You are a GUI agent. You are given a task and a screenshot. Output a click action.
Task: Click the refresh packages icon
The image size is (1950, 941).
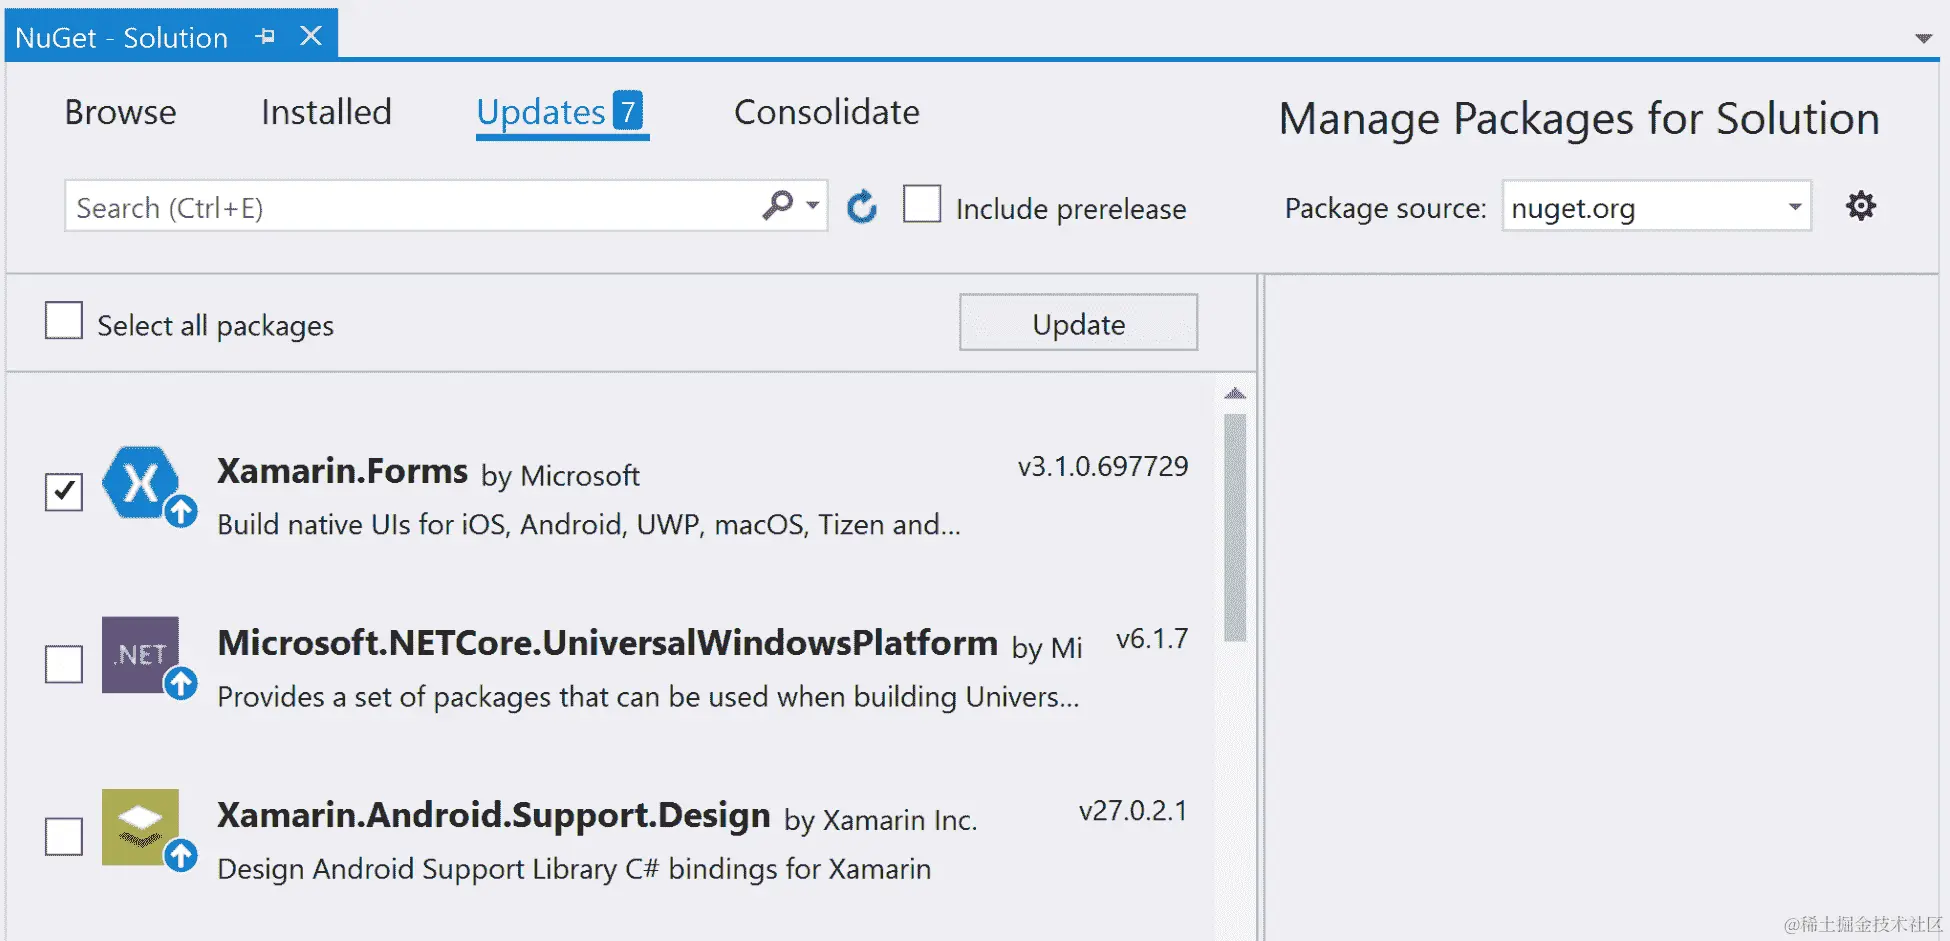tap(861, 207)
